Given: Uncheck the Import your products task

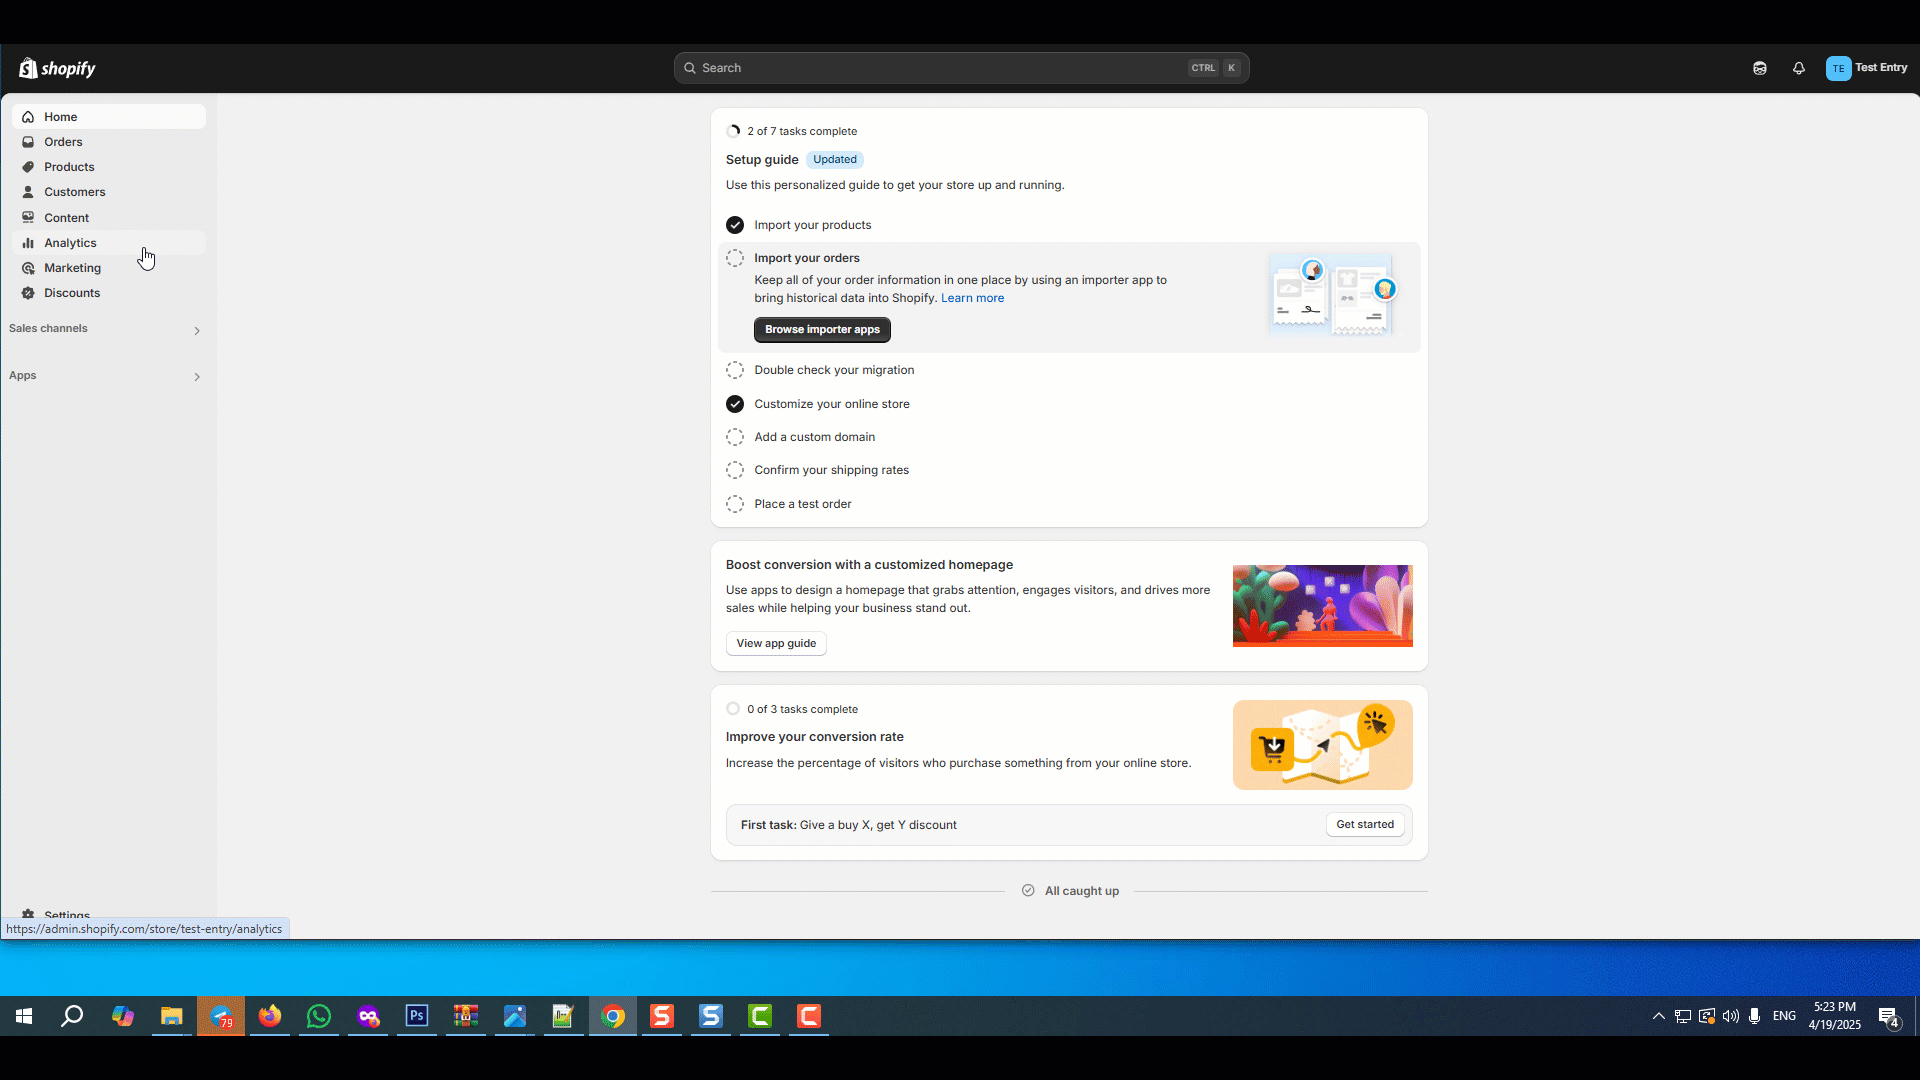Looking at the screenshot, I should click(x=735, y=225).
